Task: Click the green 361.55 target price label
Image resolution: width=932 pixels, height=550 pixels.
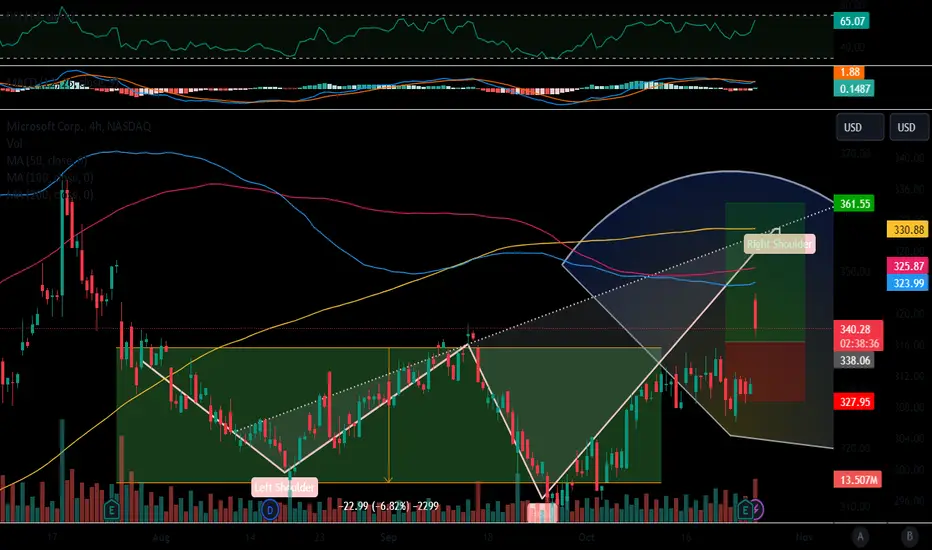Action: [x=854, y=204]
